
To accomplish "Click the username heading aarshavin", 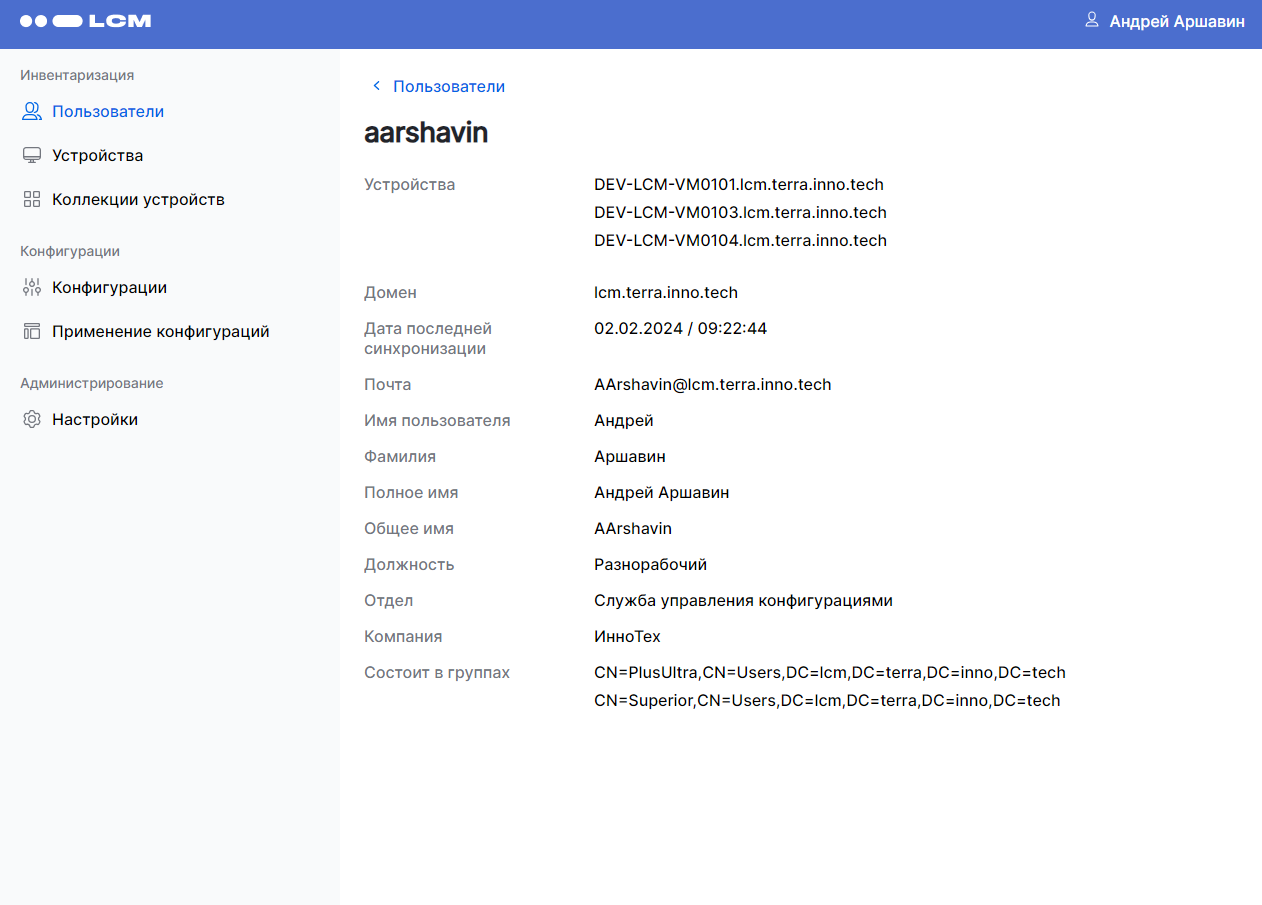I will (x=426, y=132).
